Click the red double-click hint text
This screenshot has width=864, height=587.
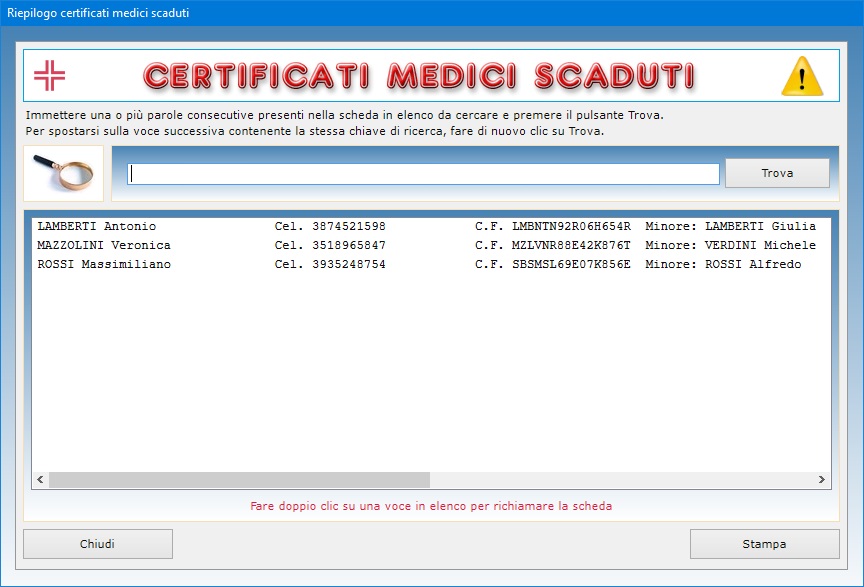point(431,506)
